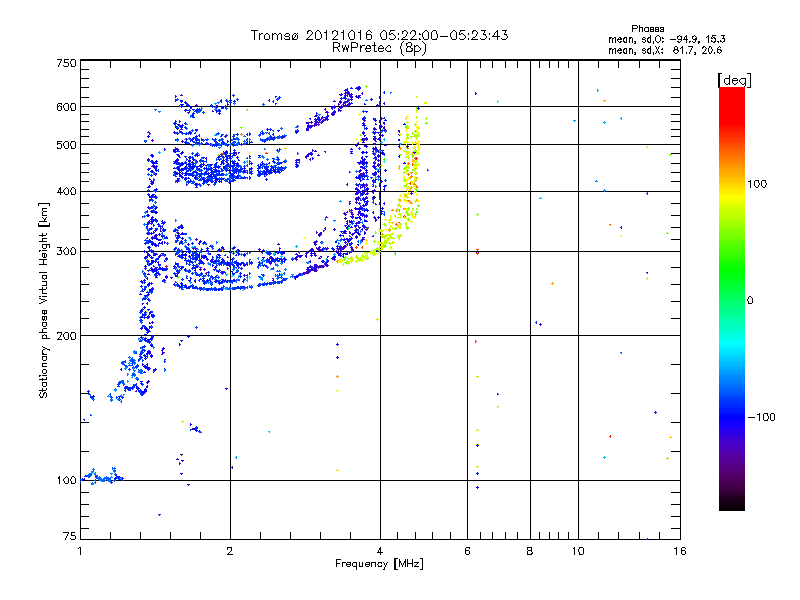Click x-axis tick label '4'
Viewport: 800px width, 600px height.
click(x=380, y=551)
